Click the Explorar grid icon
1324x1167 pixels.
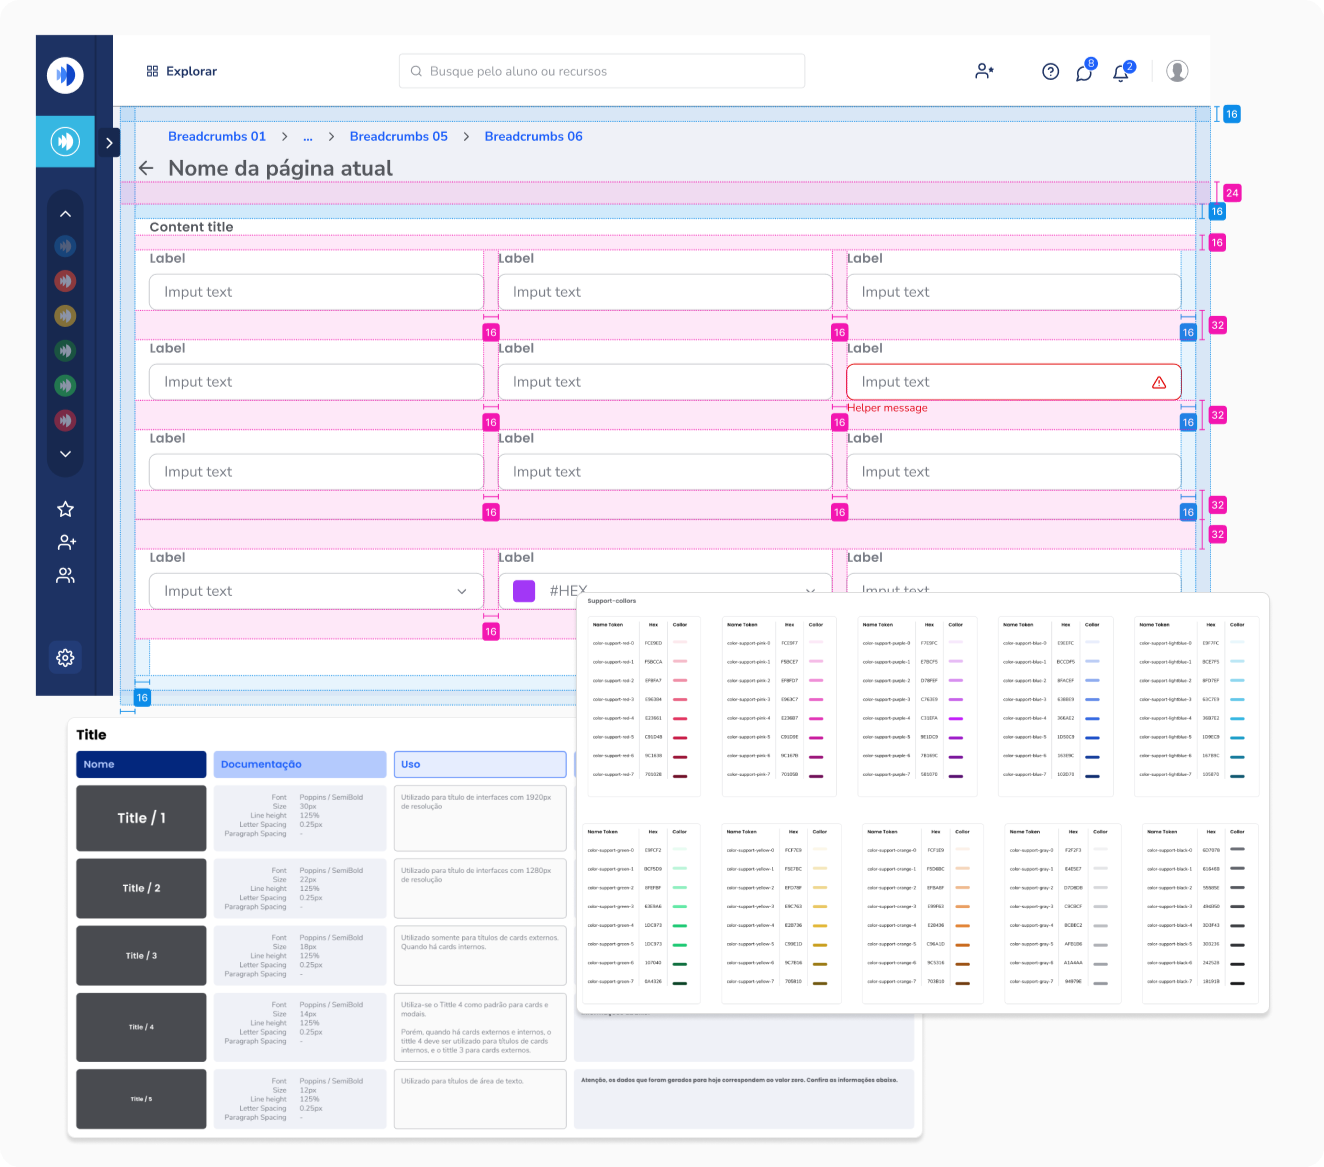(x=152, y=71)
